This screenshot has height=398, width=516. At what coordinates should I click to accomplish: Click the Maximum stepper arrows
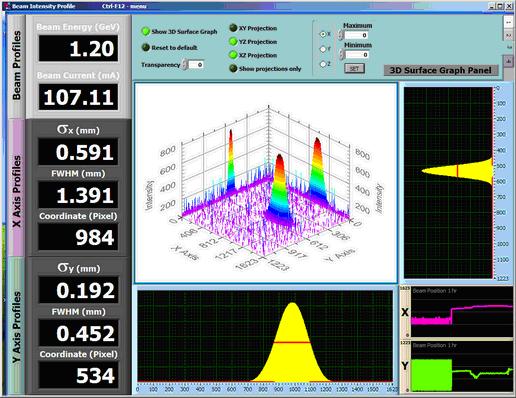(341, 35)
